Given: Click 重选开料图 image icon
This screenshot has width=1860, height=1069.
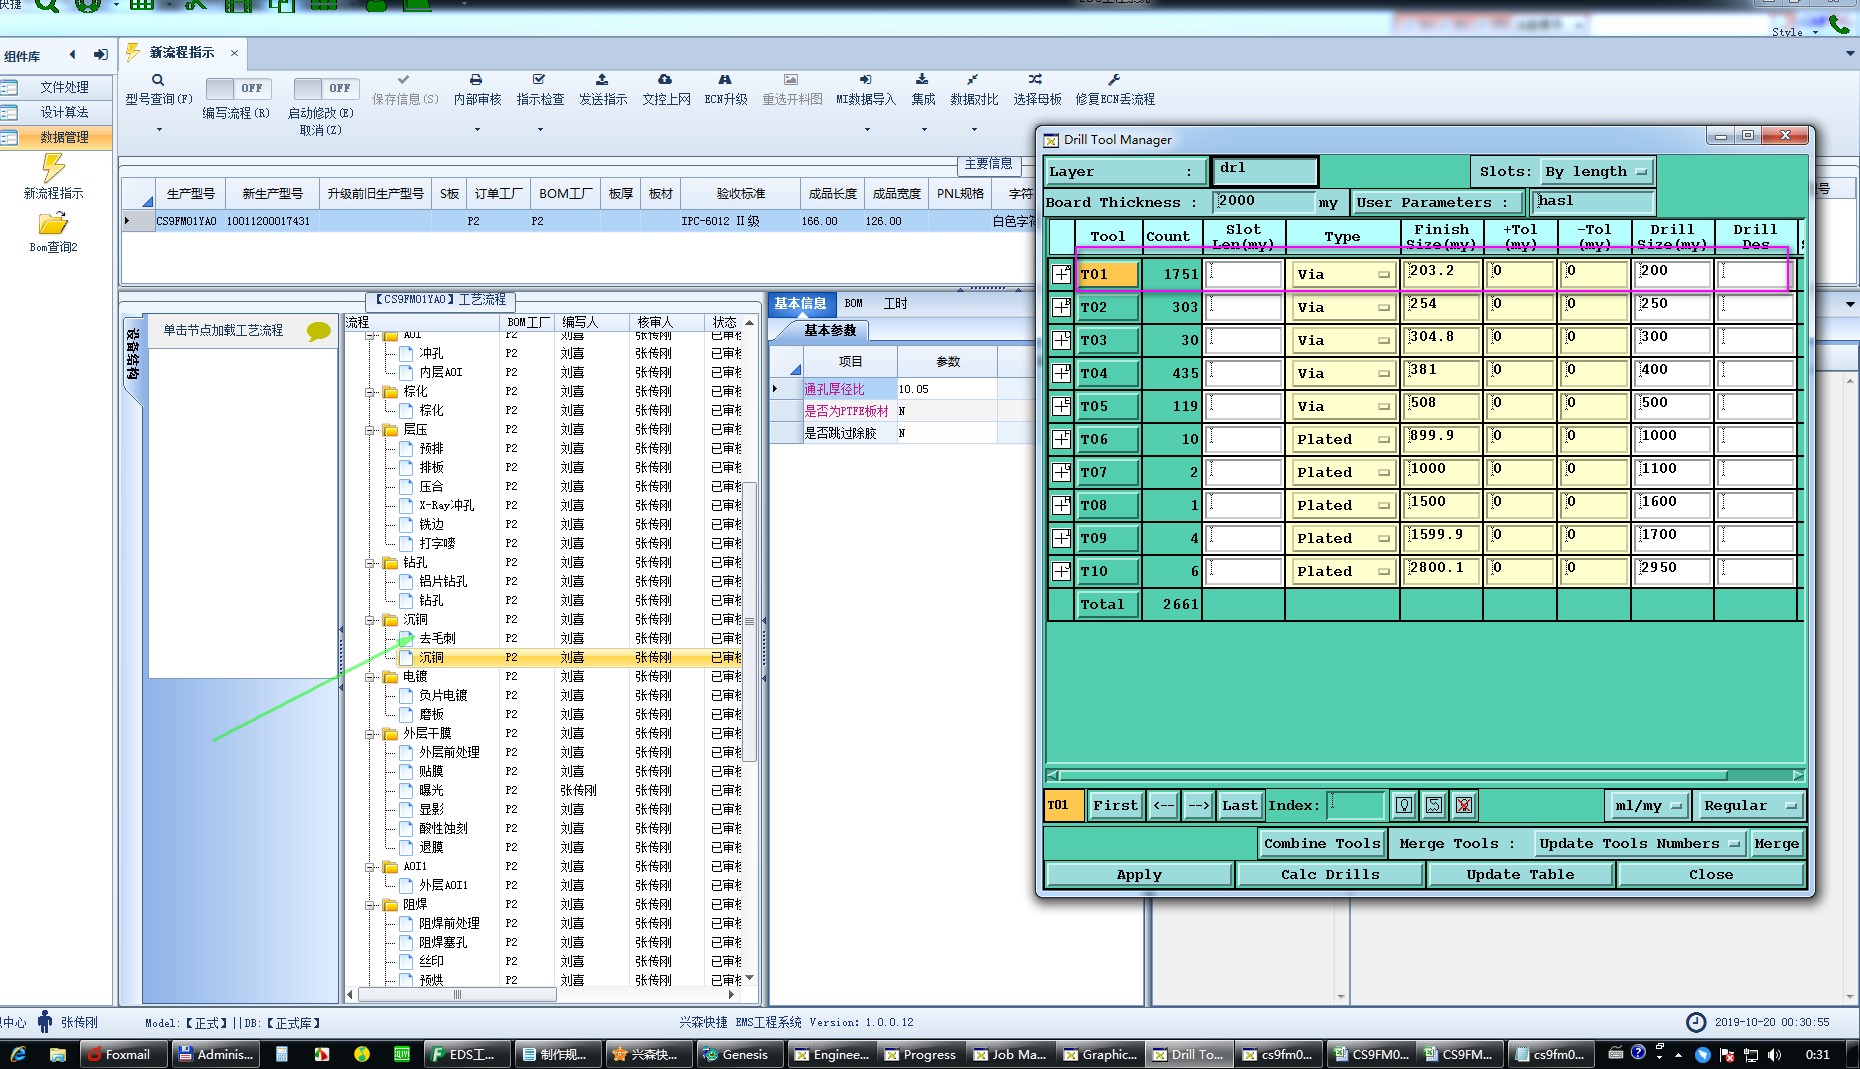Looking at the screenshot, I should click(791, 79).
